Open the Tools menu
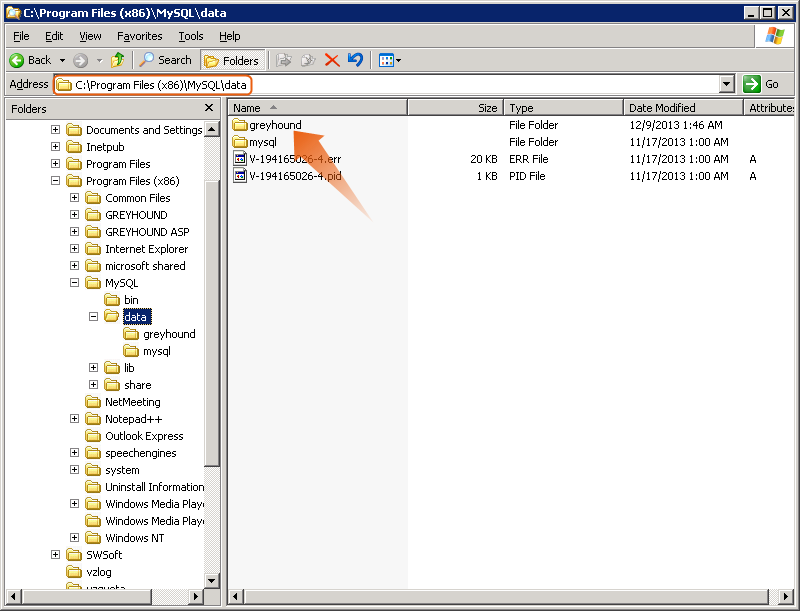 click(x=191, y=36)
